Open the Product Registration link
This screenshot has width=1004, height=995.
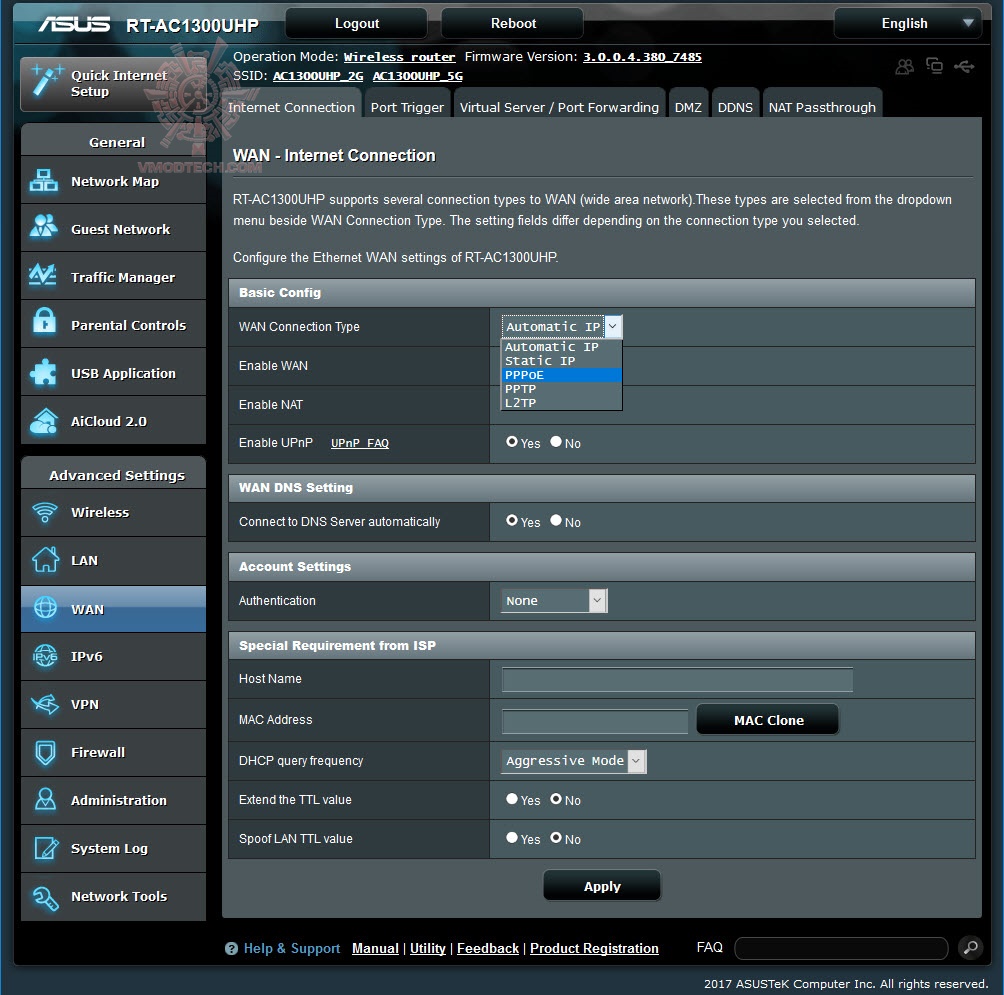(x=594, y=948)
